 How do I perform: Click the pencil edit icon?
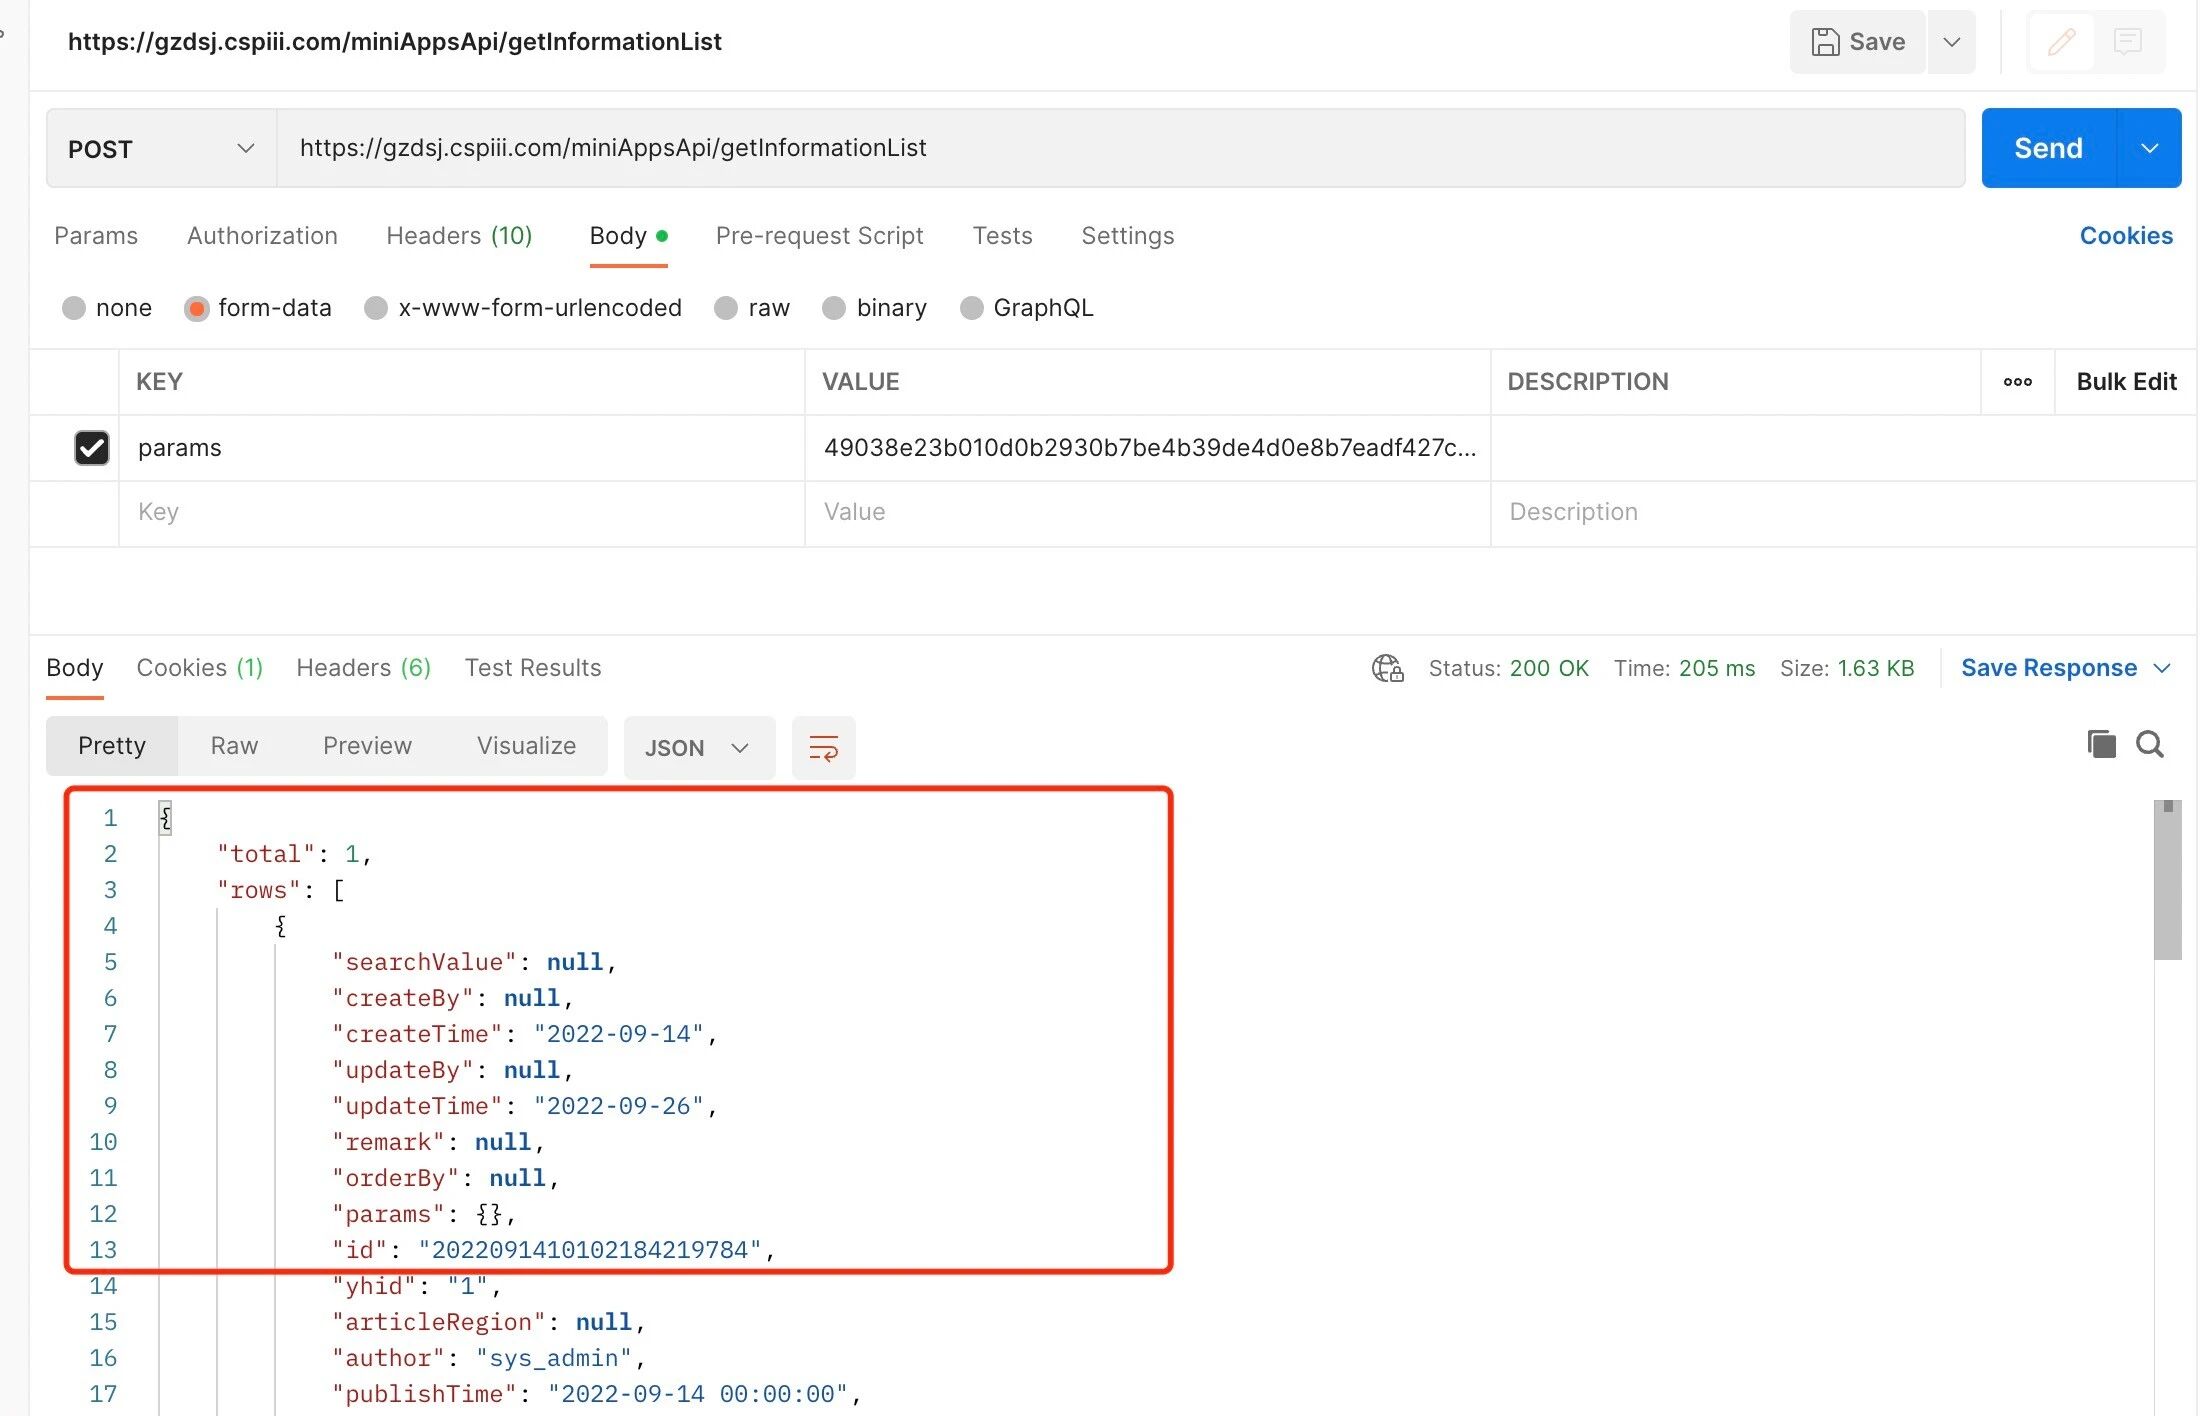2061,42
